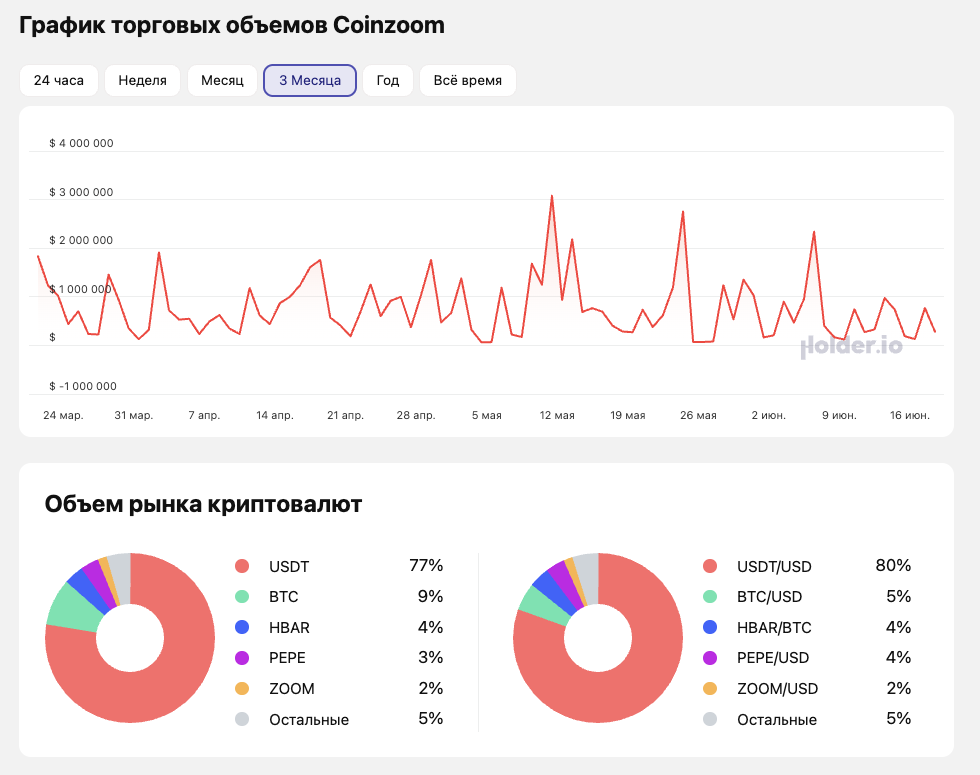
Task: Click the red USDT/USD legend dot
Action: click(710, 566)
